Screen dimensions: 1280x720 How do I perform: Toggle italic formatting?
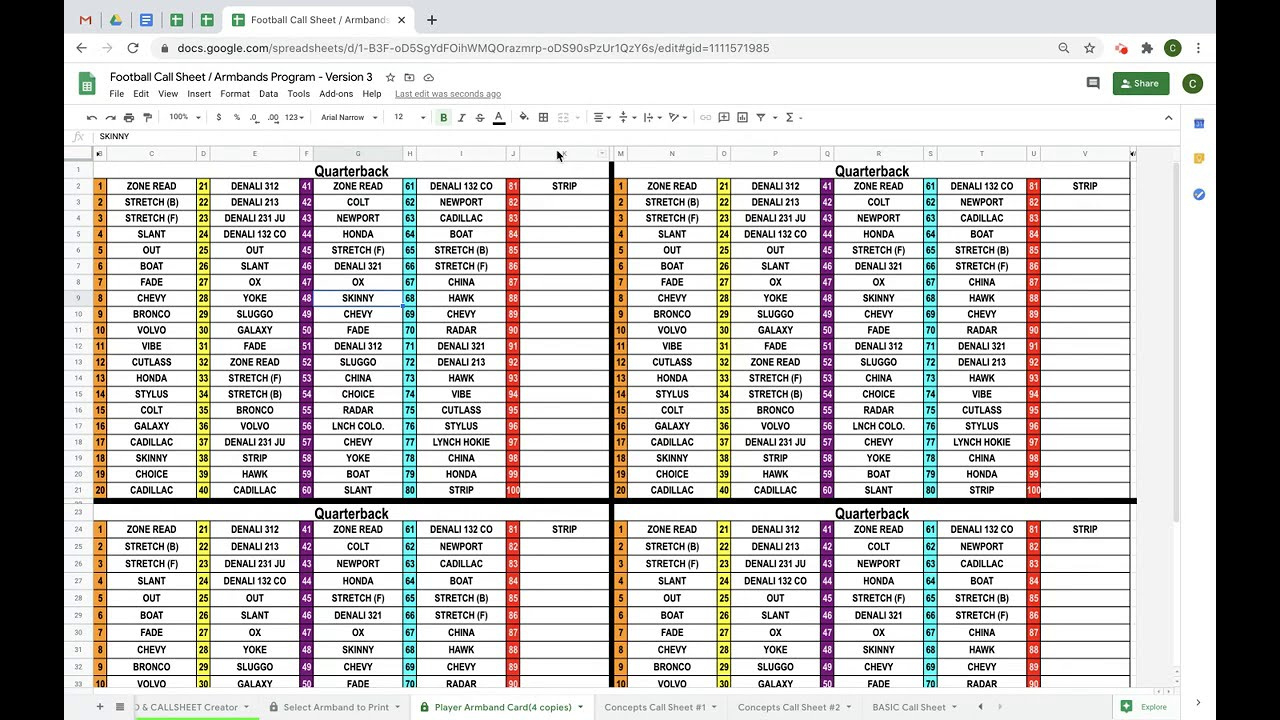click(461, 117)
